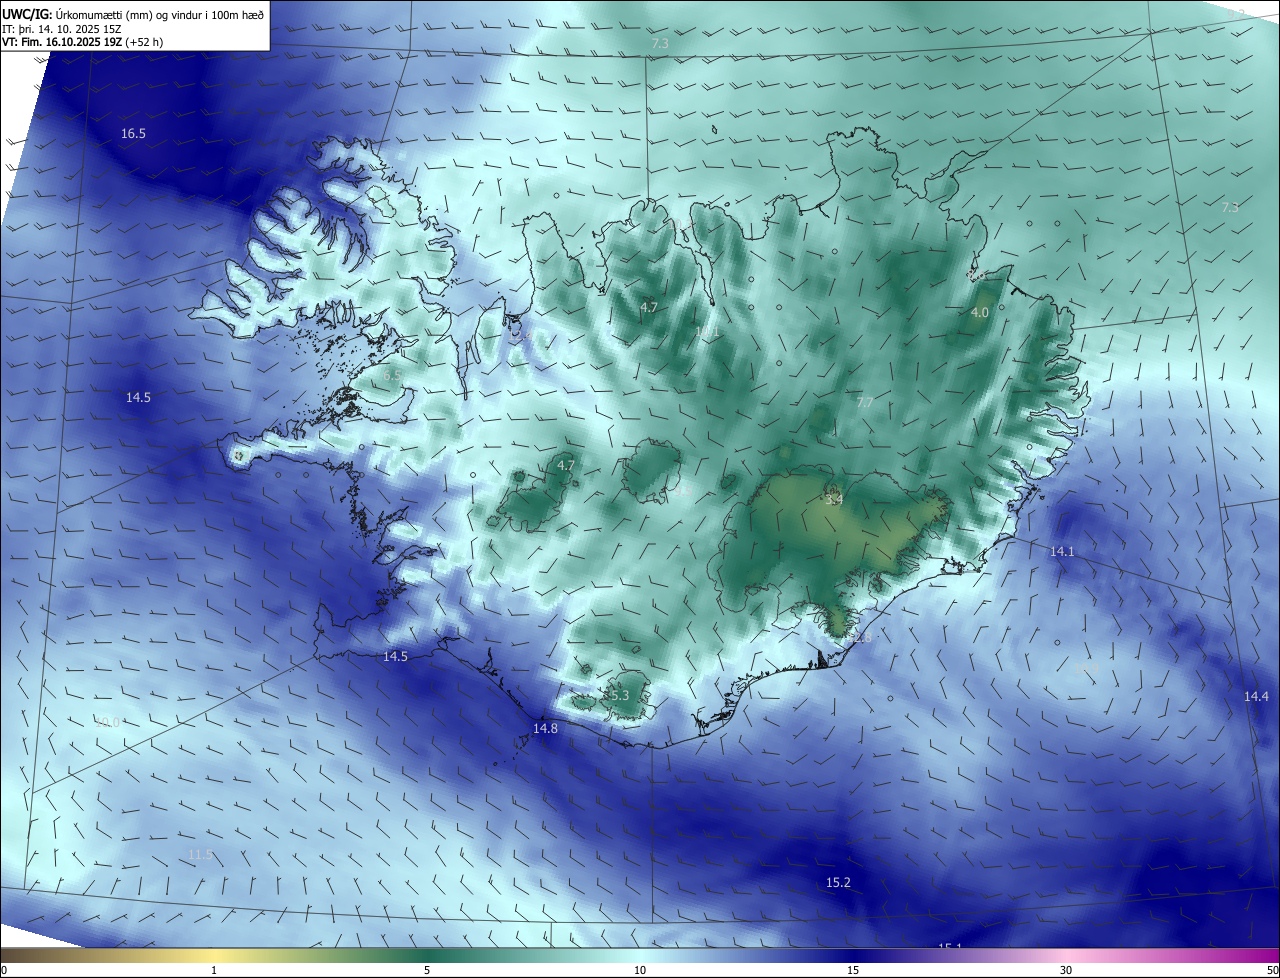The width and height of the screenshot is (1280, 978).
Task: Click the 5.3 value near the south coast
Action: click(619, 696)
